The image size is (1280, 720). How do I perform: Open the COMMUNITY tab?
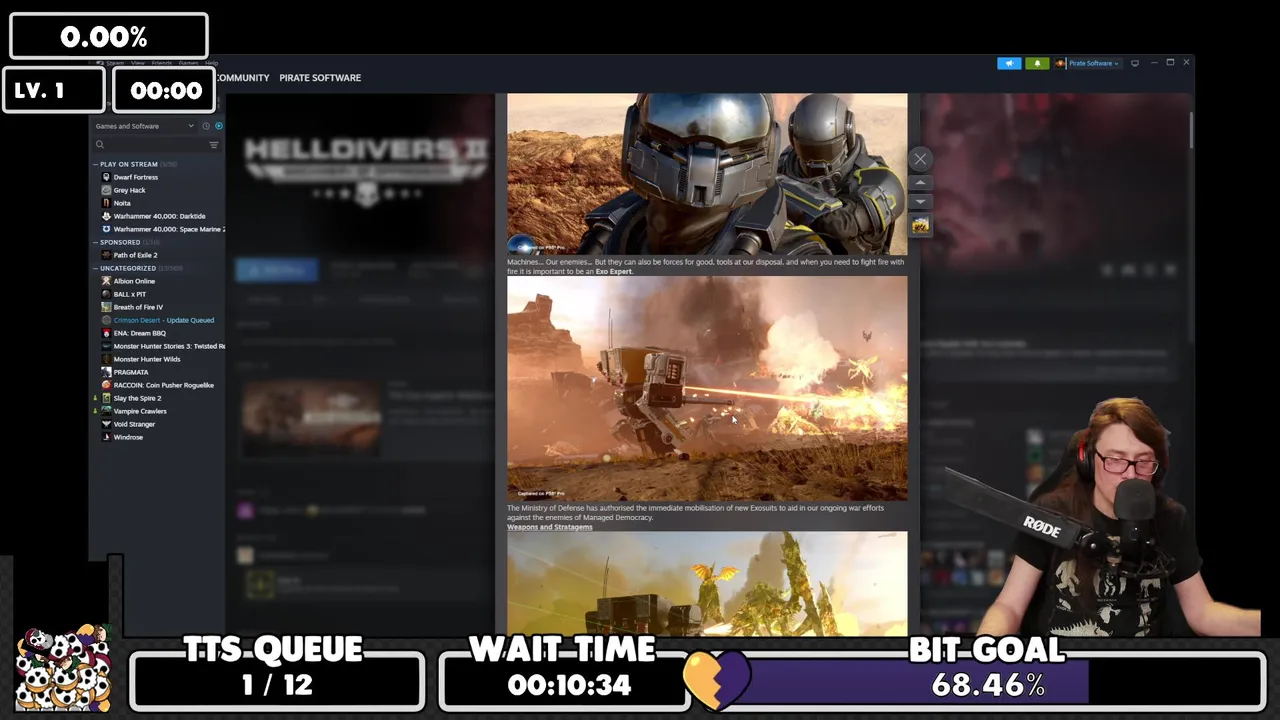coord(242,78)
